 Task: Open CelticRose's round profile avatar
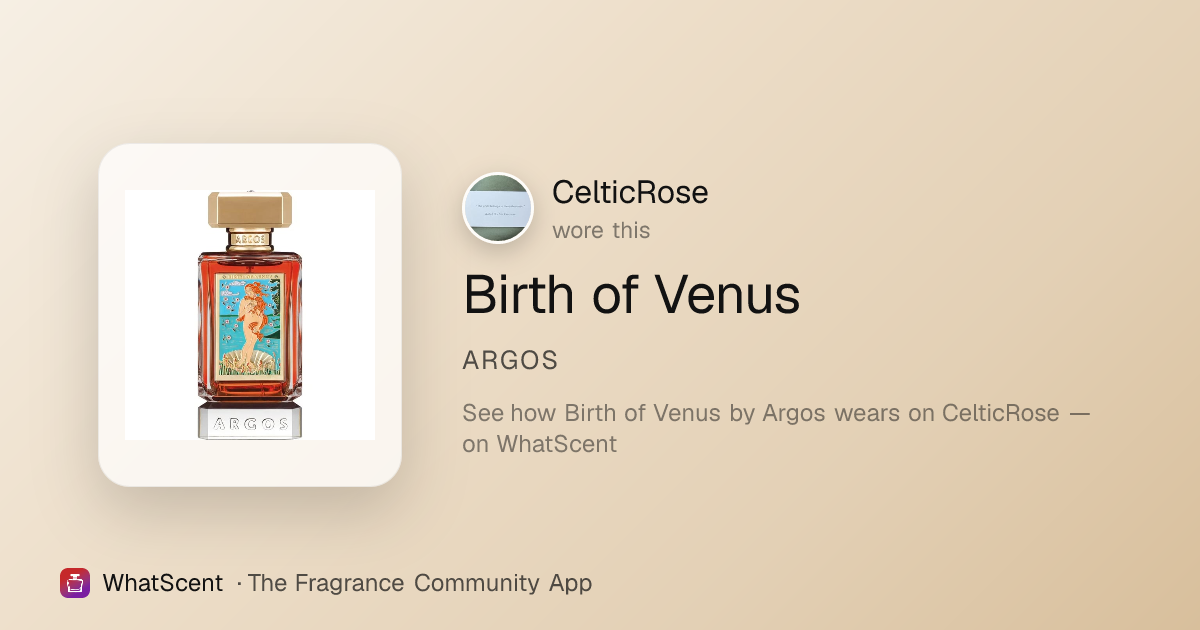[x=498, y=208]
